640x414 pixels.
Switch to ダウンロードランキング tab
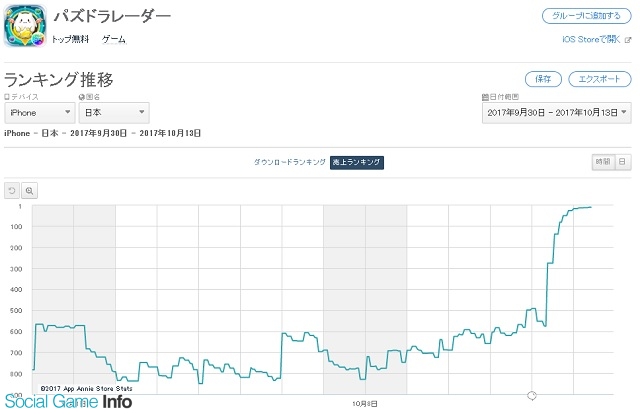coord(289,162)
